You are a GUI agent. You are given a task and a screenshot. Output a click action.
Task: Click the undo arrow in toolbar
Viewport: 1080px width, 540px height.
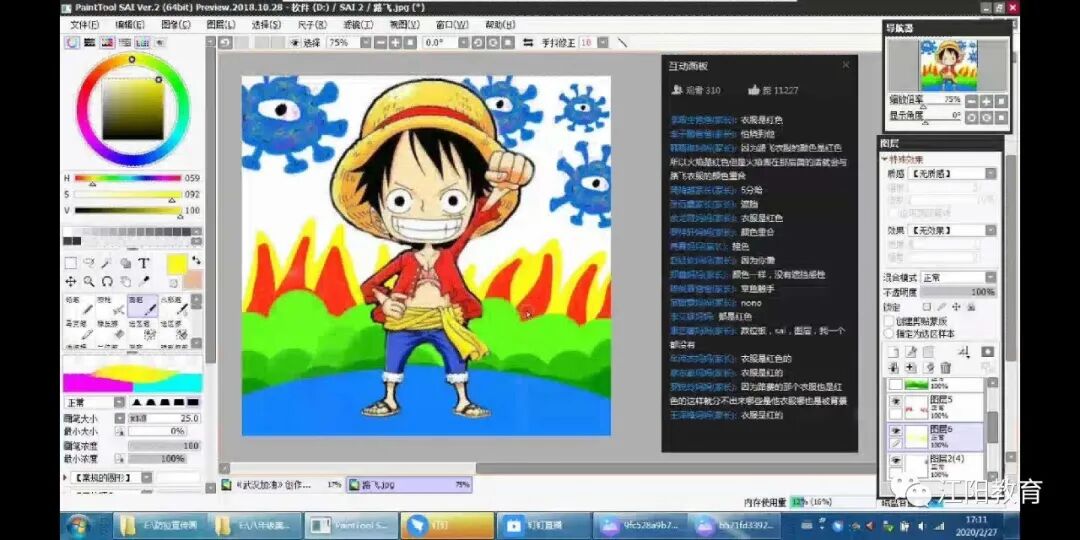tap(225, 42)
